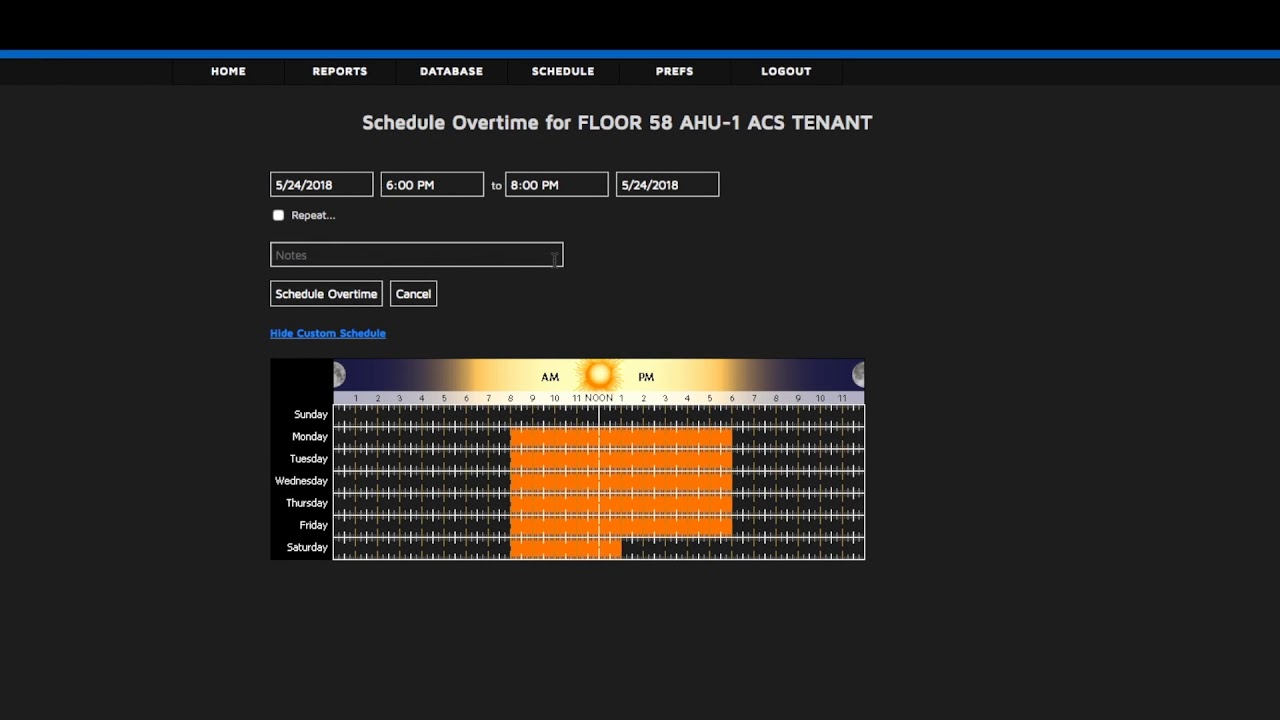Enable the Repeat checkbox
This screenshot has width=1280, height=720.
tap(278, 215)
